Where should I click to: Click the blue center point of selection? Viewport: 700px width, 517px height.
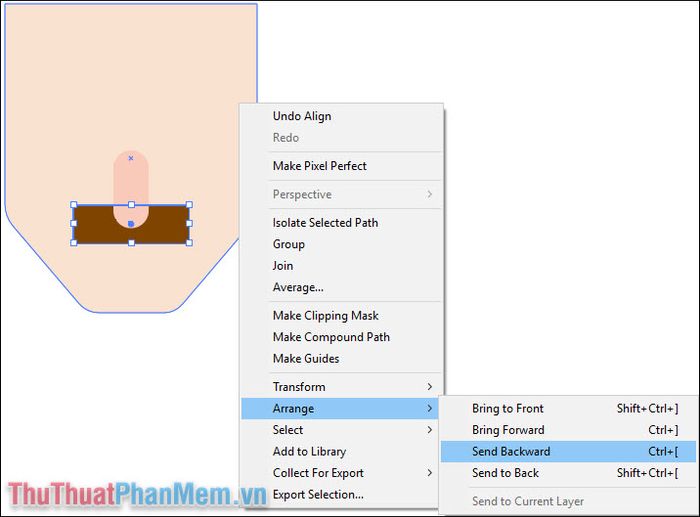tap(131, 224)
